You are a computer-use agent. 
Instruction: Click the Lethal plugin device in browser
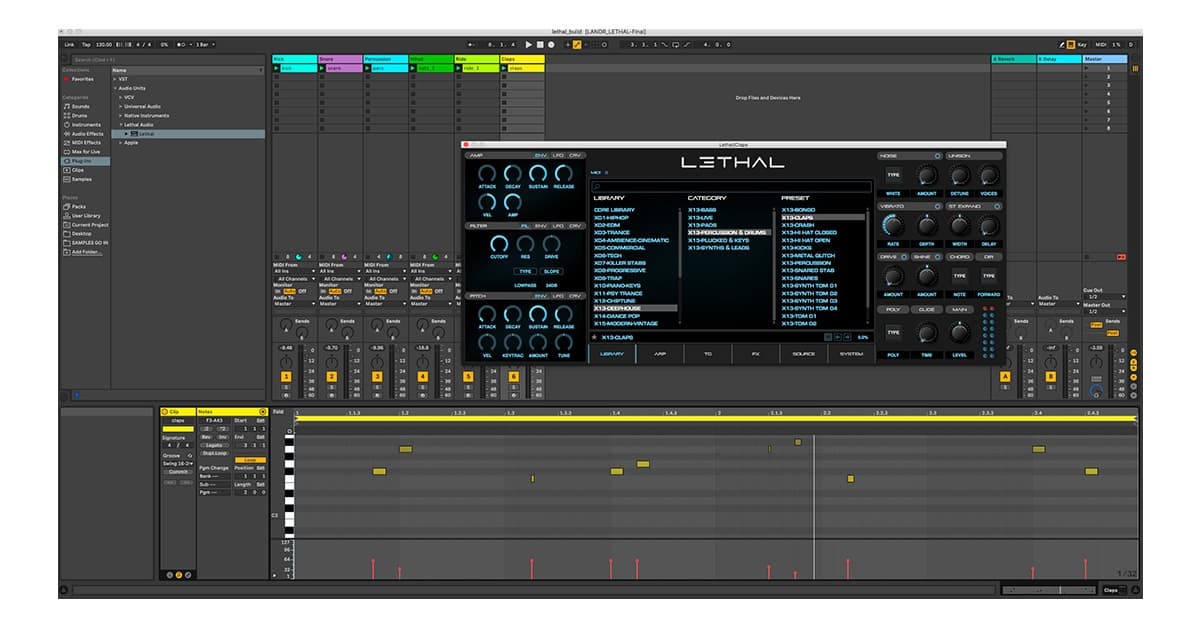click(x=146, y=133)
